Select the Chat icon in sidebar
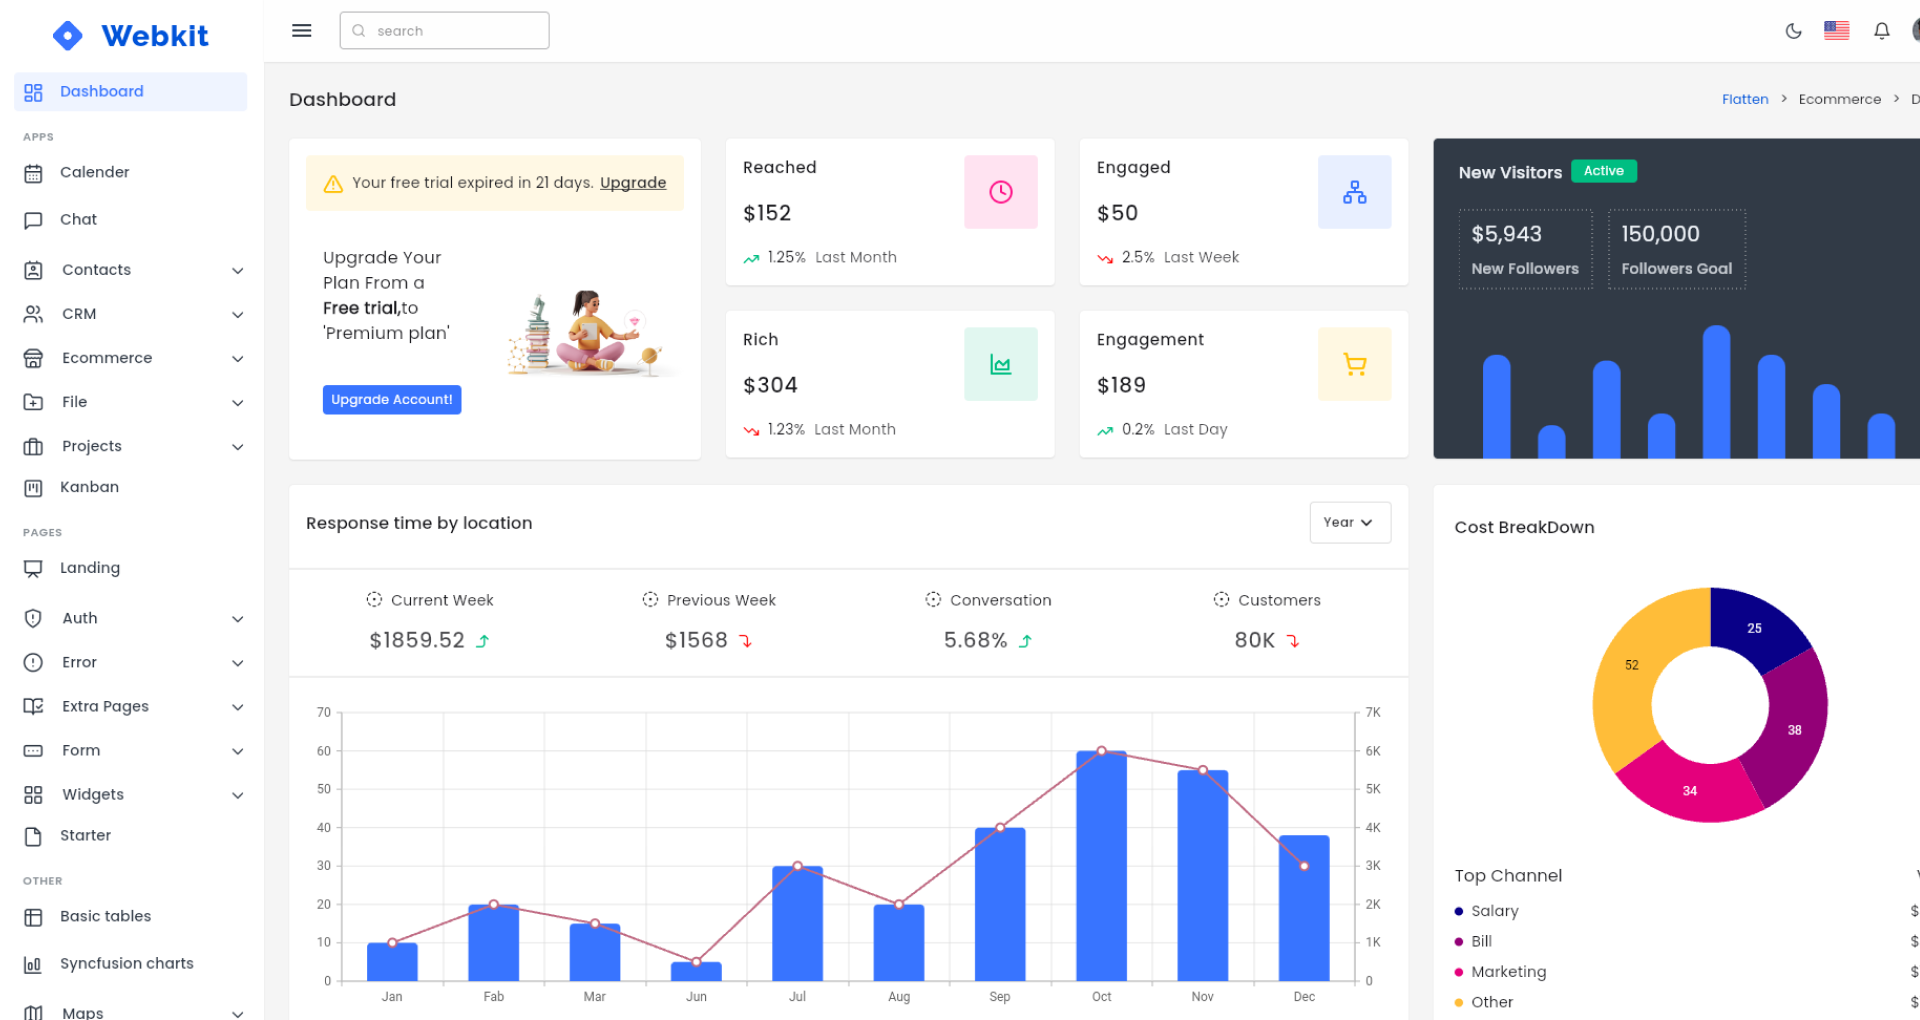Screen dimensions: 1920x1020 click(x=33, y=219)
